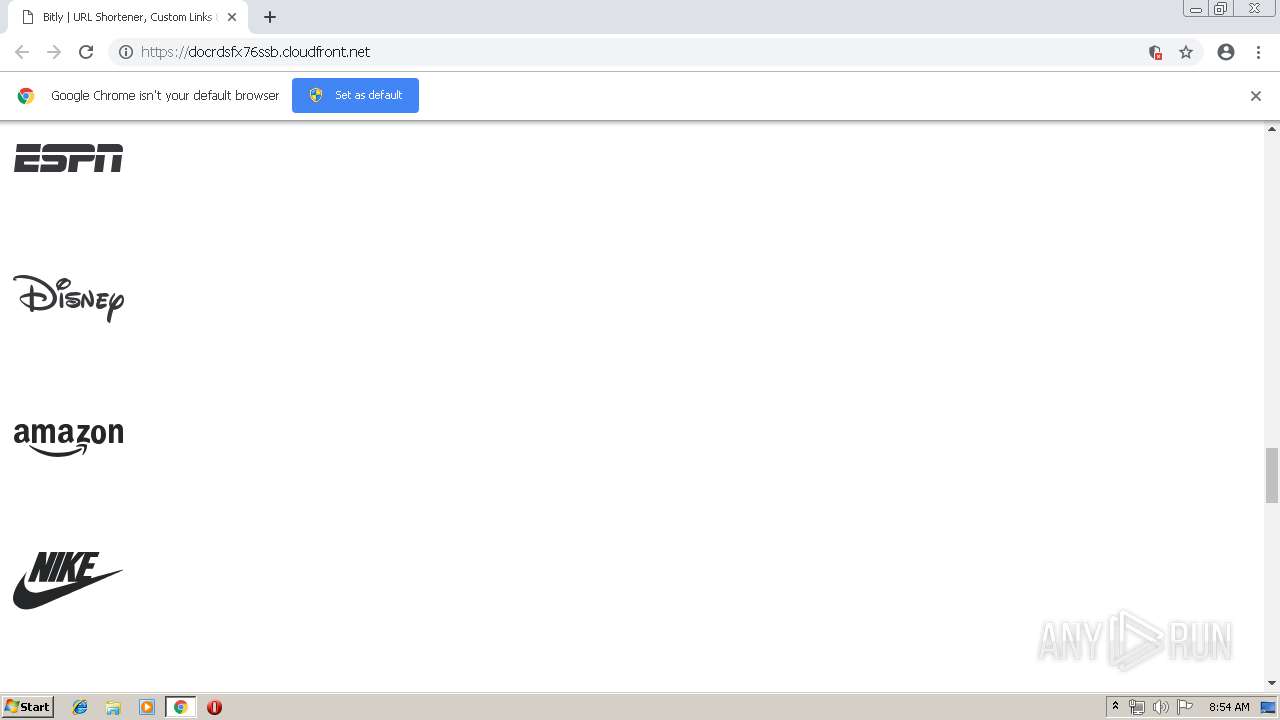
Task: Click the Show desktop button
Action: click(1268, 707)
